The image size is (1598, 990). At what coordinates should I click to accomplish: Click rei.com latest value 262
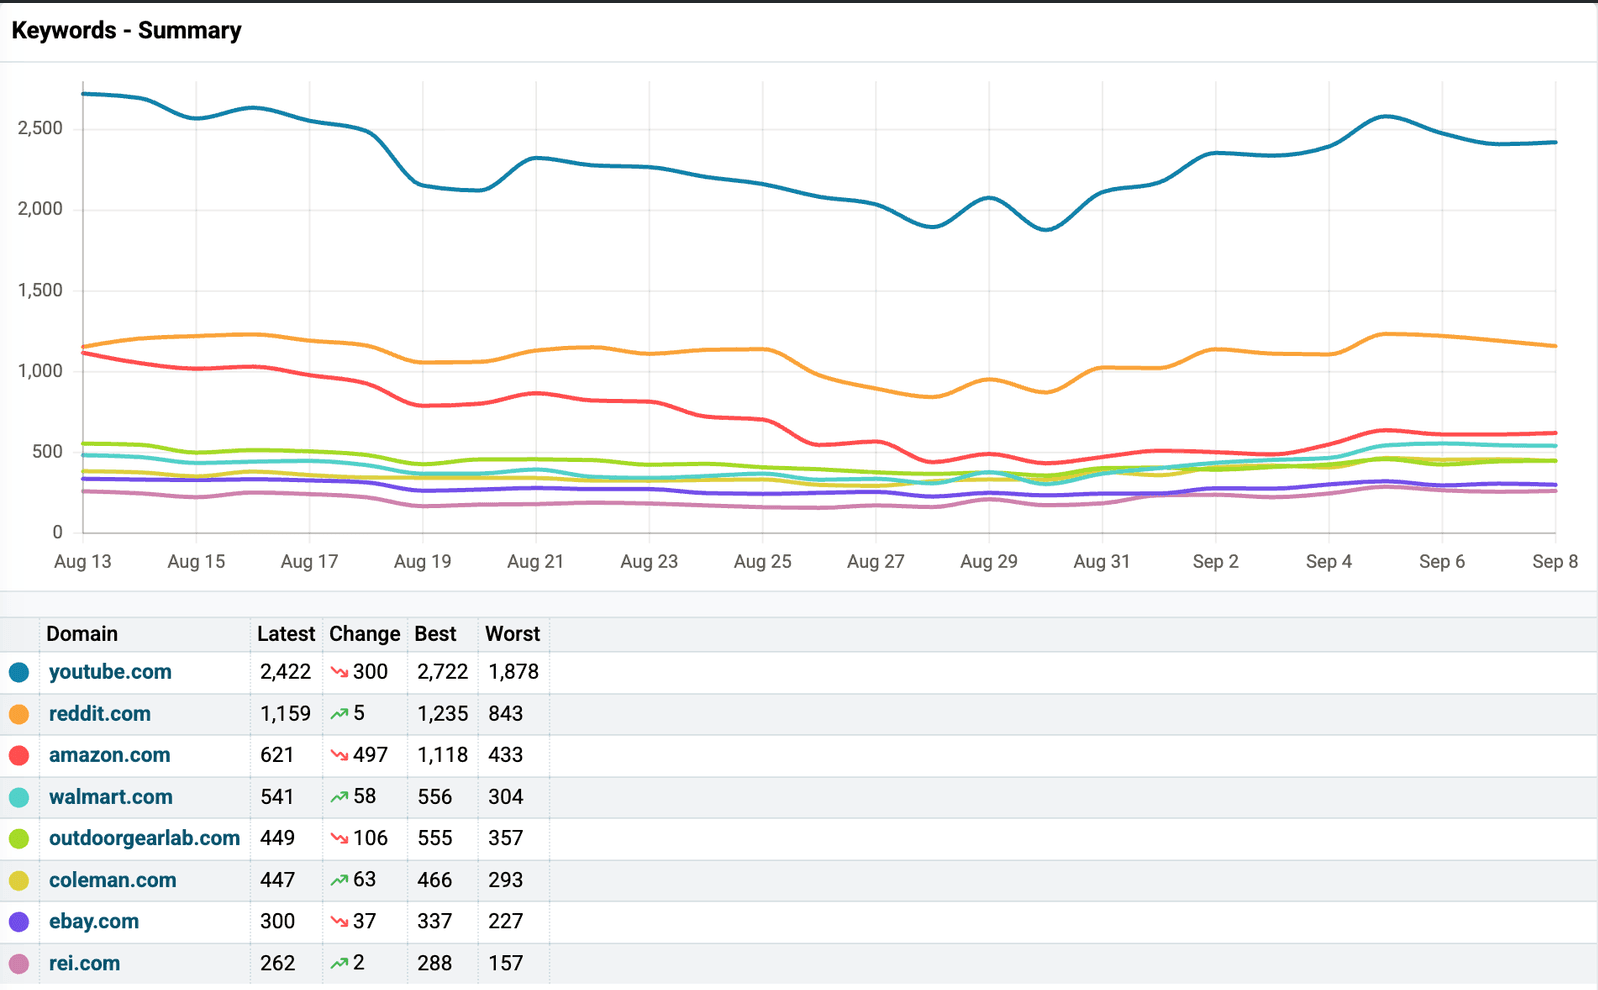(277, 963)
